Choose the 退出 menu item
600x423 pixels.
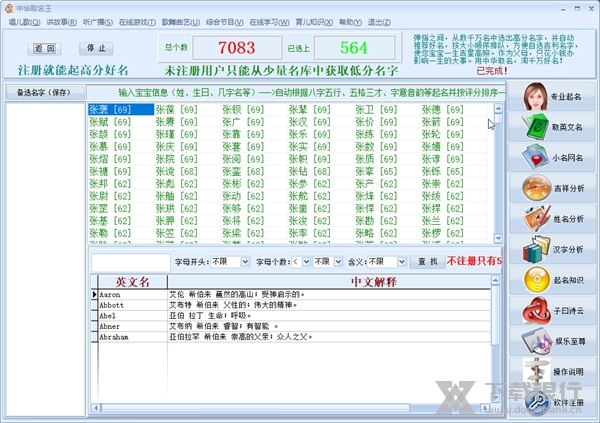379,22
